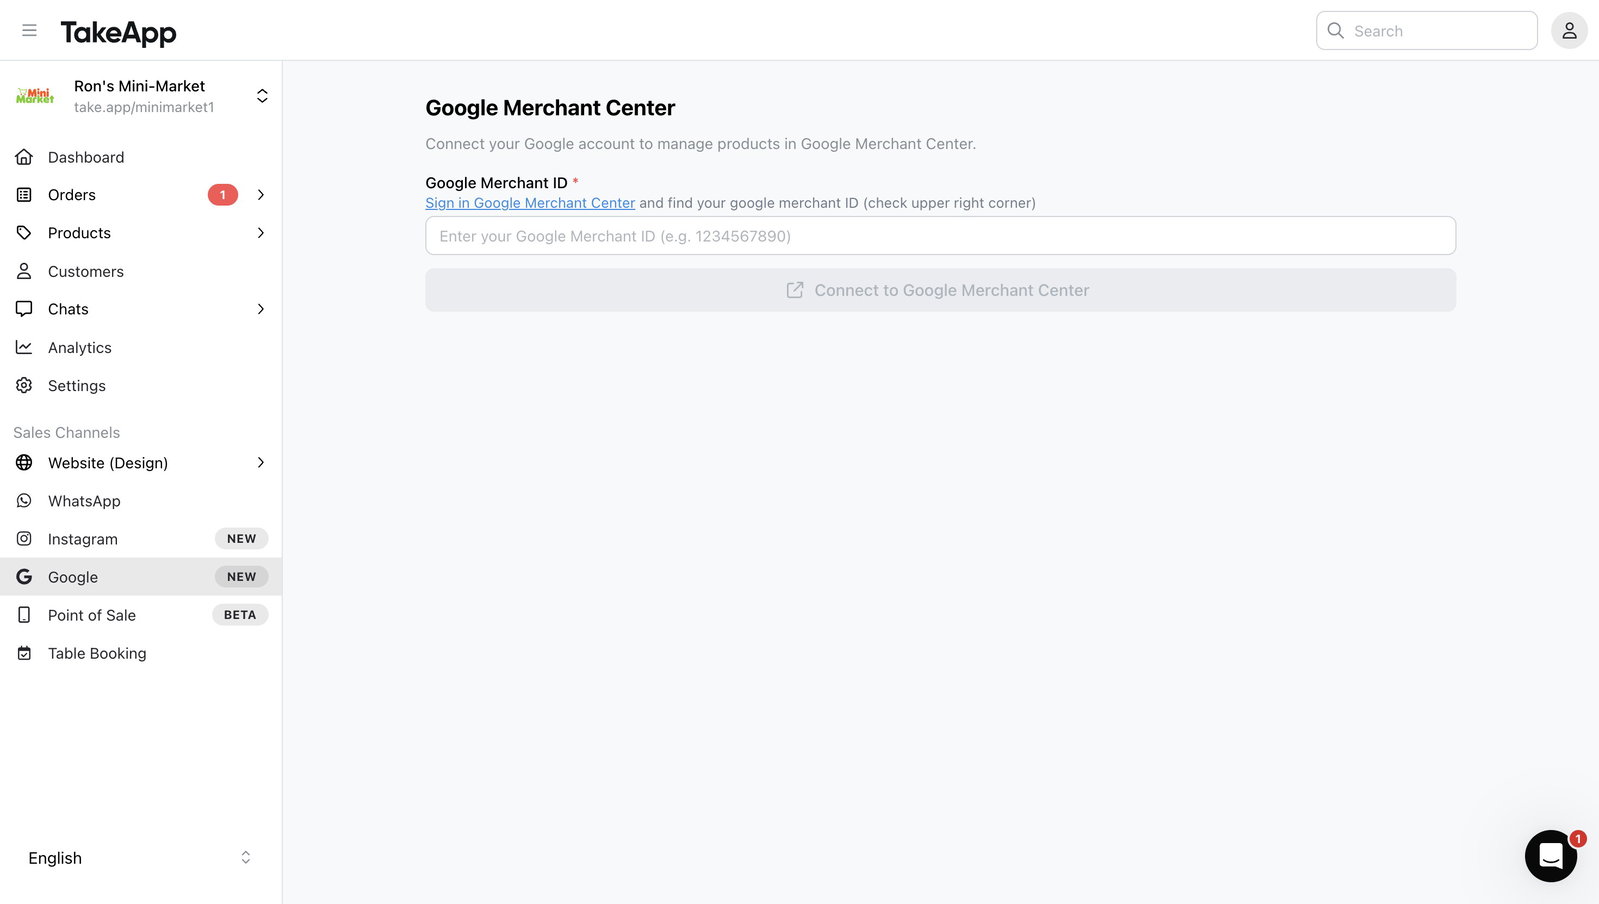Click the TakeApp logo
The image size is (1599, 904).
click(x=118, y=33)
